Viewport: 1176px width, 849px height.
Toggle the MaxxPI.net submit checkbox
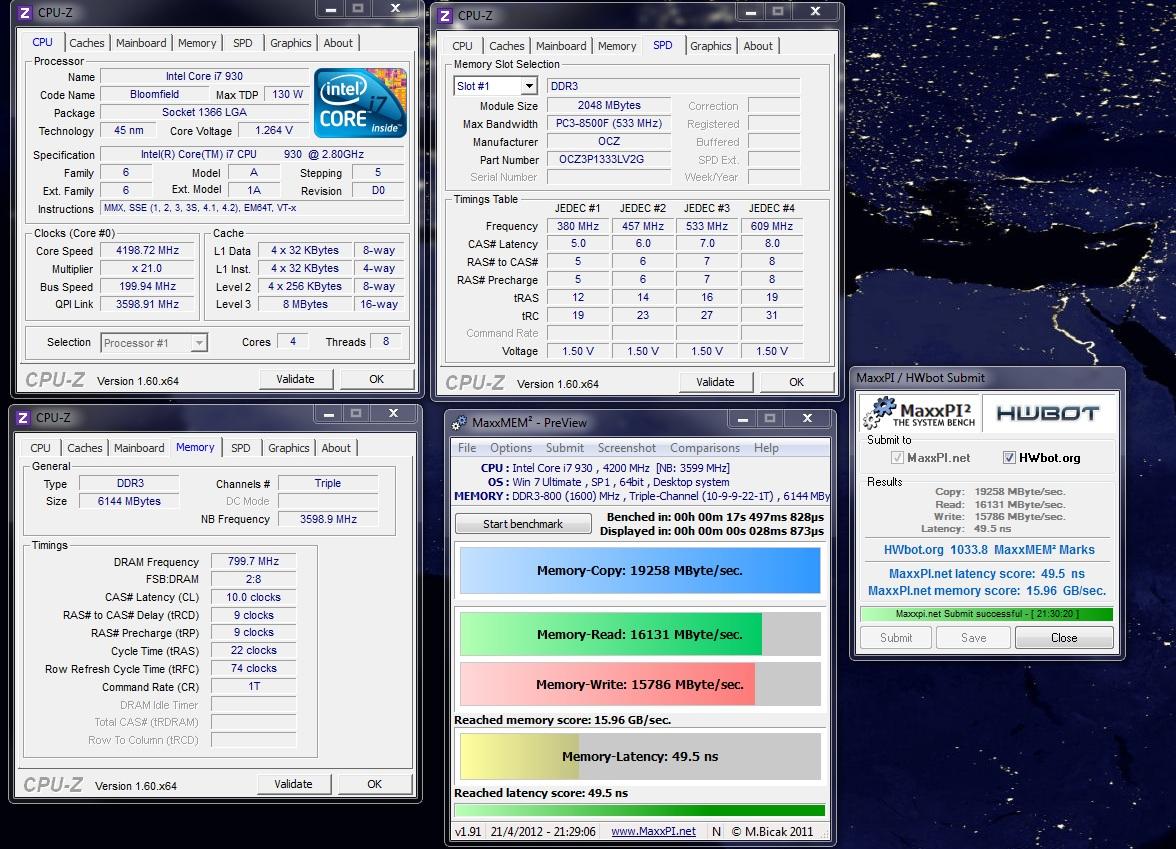896,458
